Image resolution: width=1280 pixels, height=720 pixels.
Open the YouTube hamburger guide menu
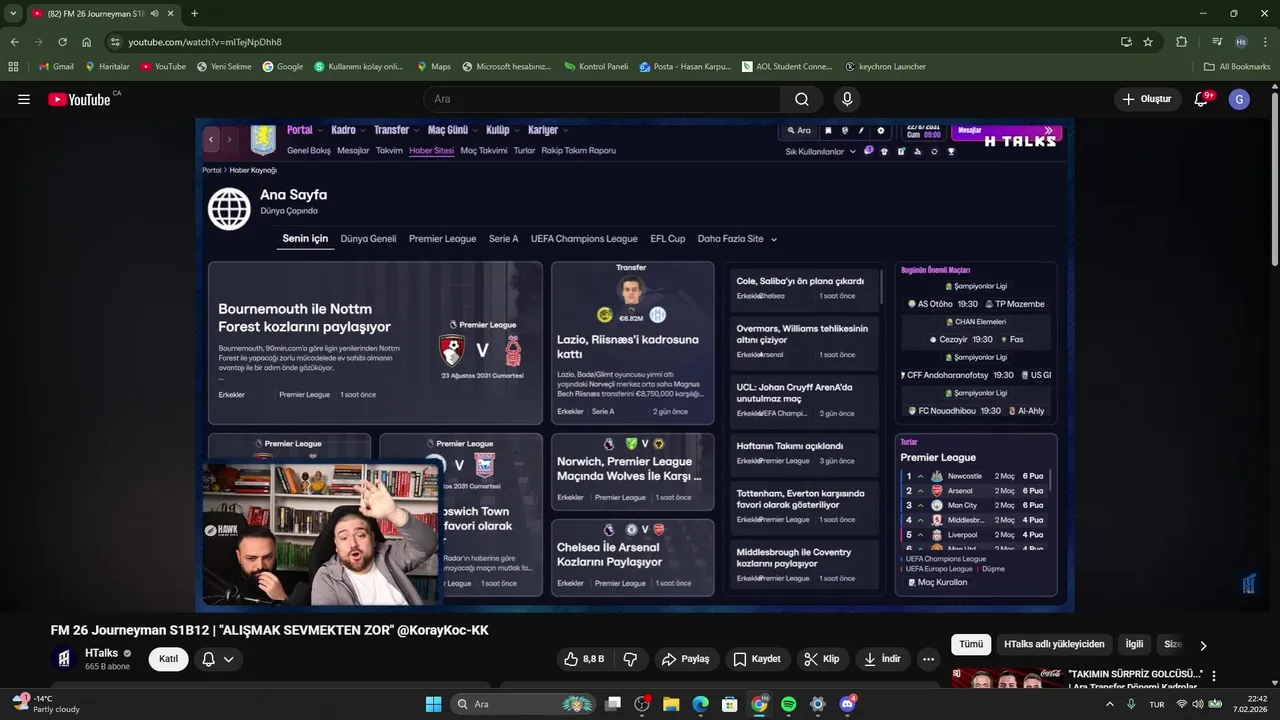[x=24, y=99]
